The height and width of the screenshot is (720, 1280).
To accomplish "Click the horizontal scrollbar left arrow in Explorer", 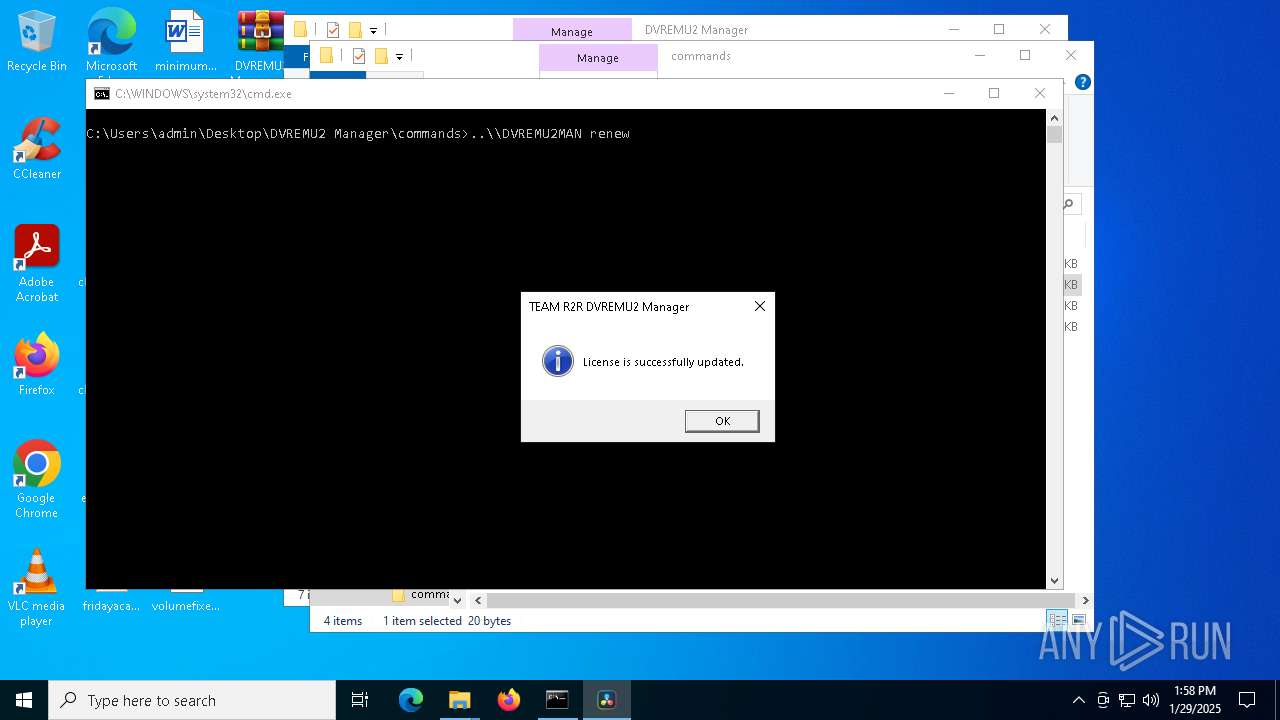I will [478, 600].
